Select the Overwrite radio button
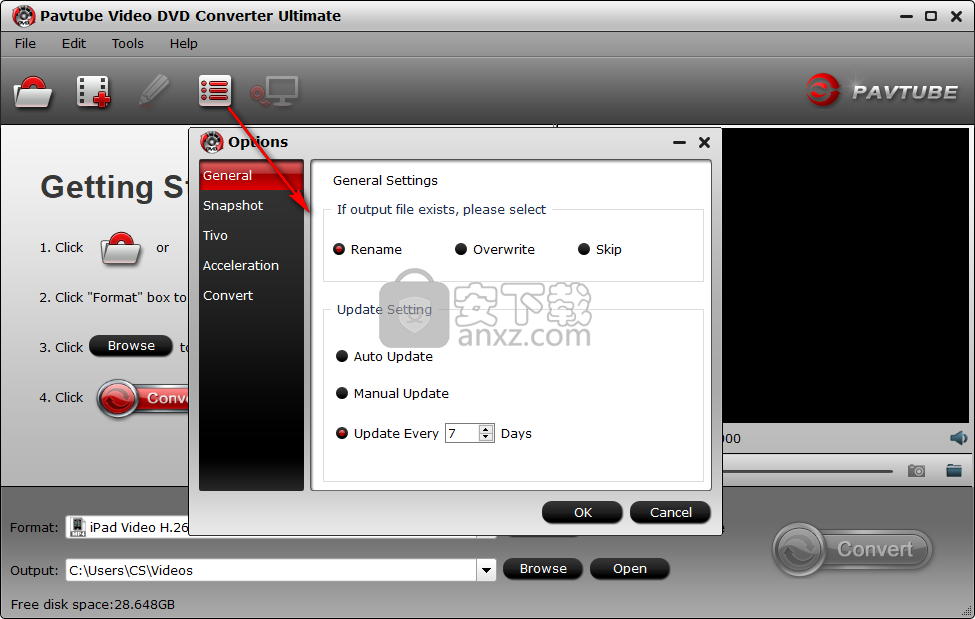The image size is (975, 619). tap(461, 249)
